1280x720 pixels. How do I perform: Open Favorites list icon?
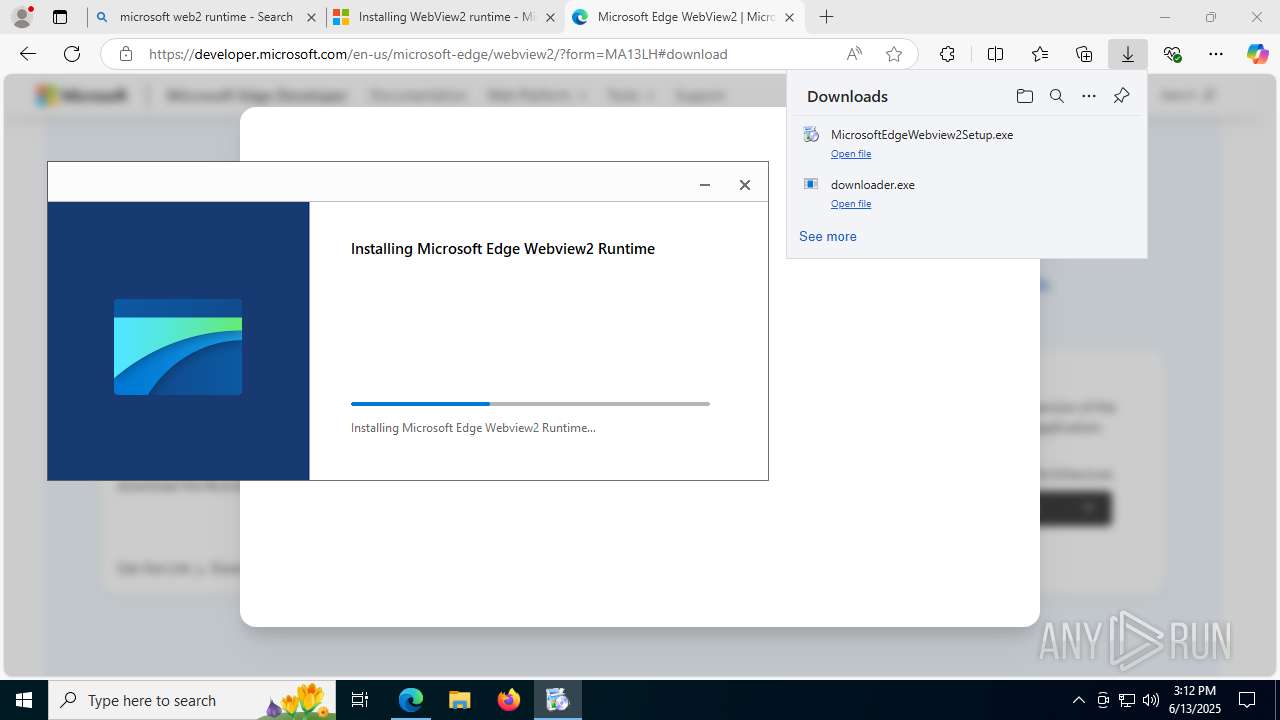(x=1040, y=54)
